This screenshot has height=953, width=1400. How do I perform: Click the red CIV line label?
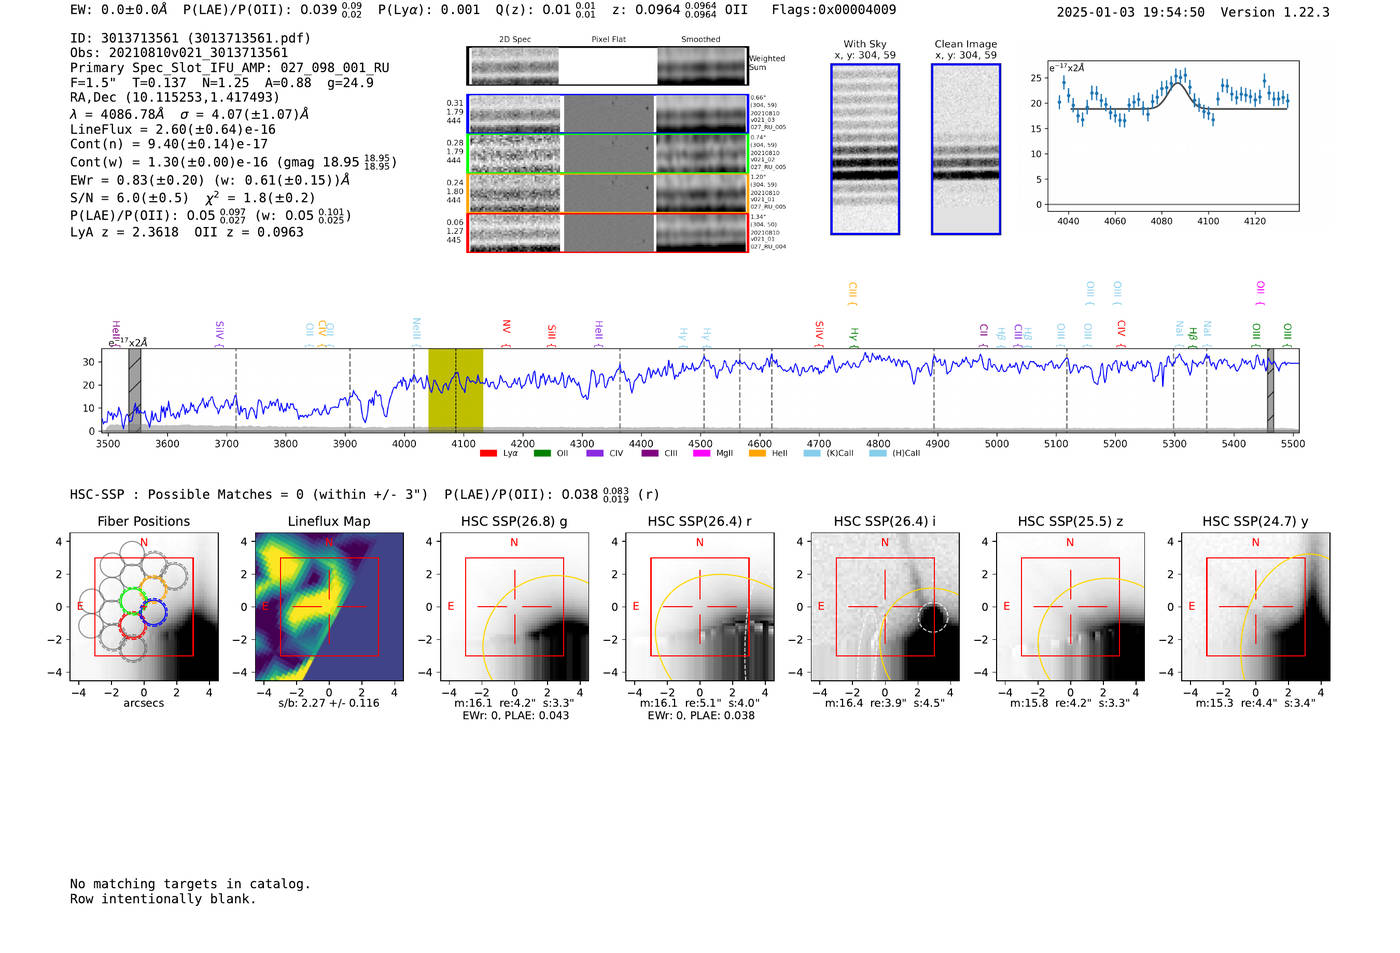[1121, 333]
